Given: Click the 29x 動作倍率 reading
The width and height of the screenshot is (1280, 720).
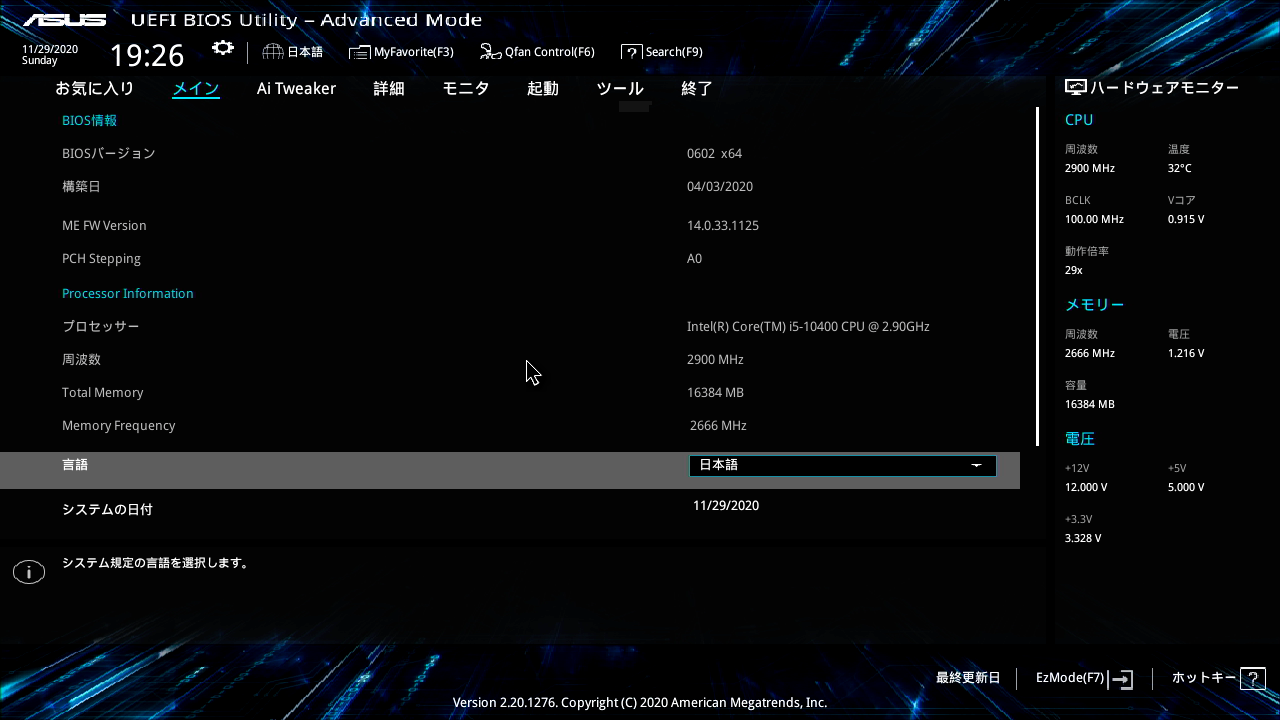Looking at the screenshot, I should [x=1074, y=270].
